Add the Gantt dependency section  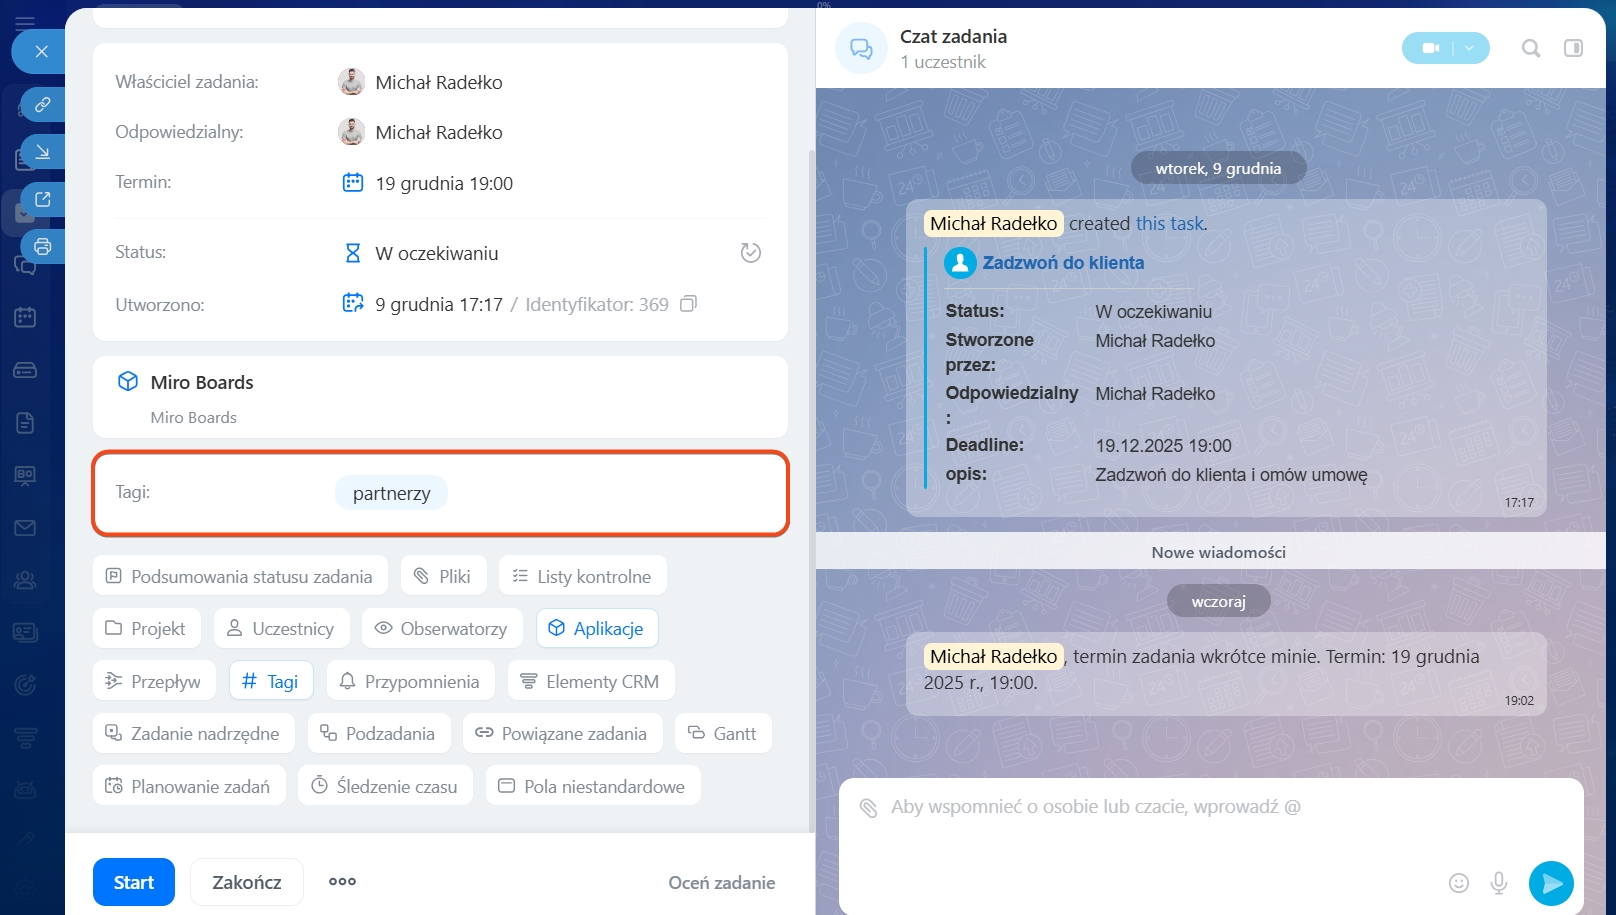click(722, 733)
